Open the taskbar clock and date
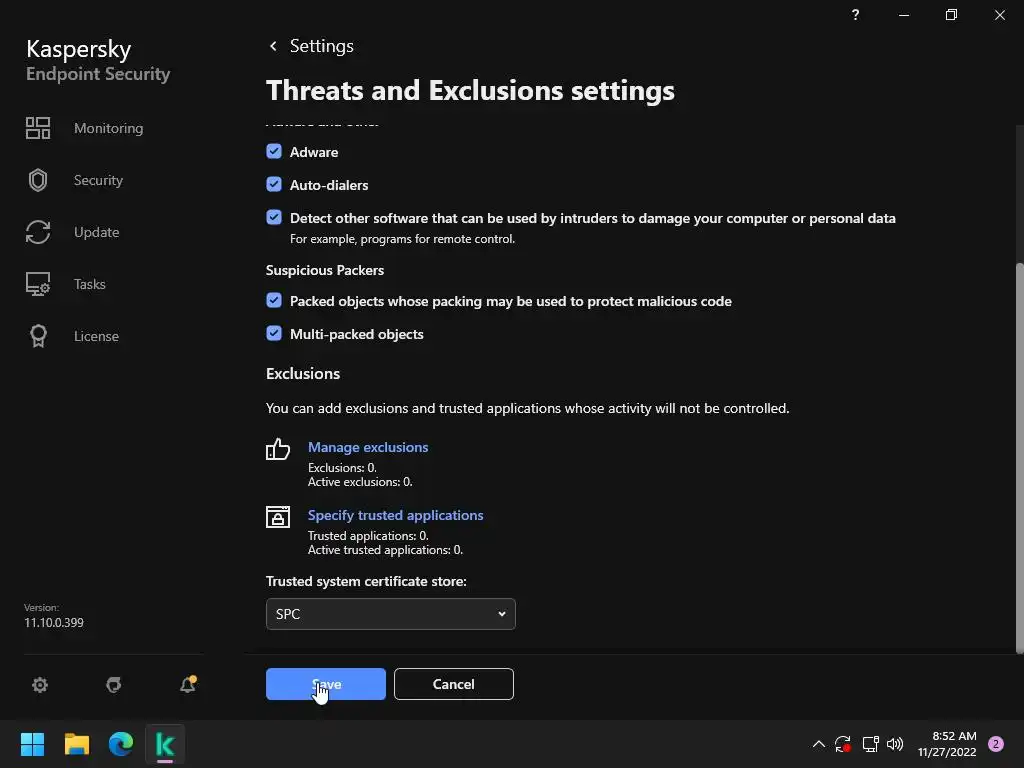 tap(947, 744)
